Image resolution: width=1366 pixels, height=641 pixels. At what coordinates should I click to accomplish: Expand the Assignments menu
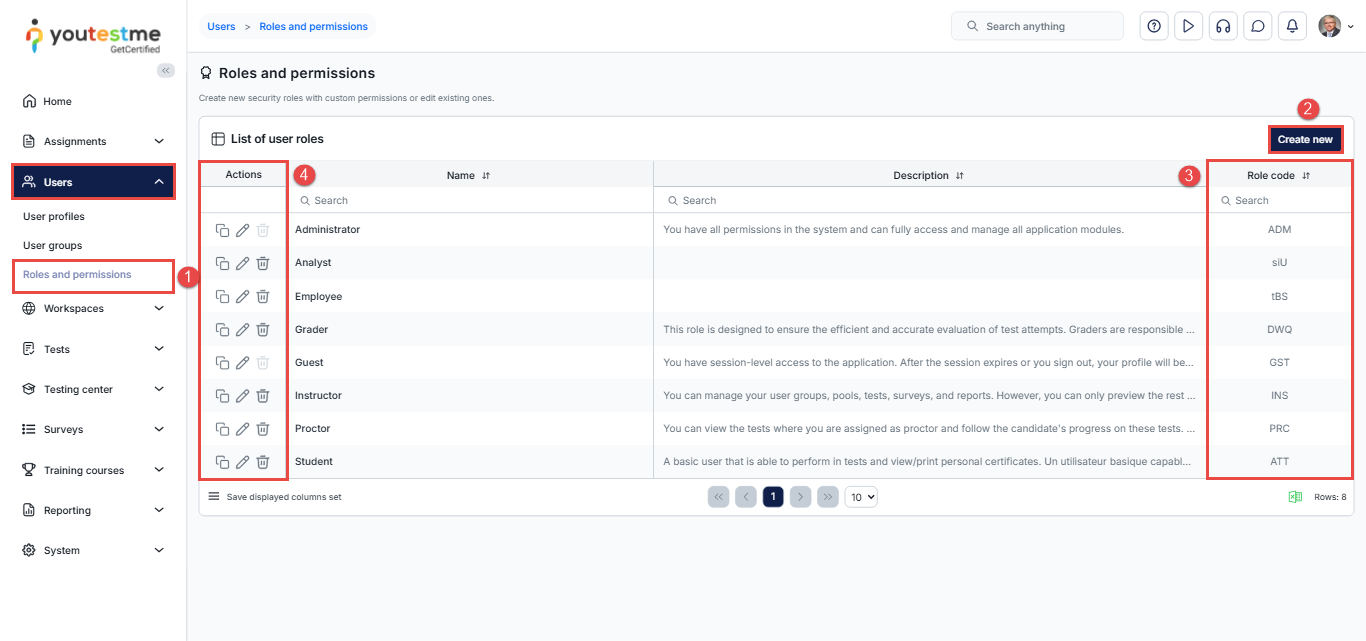(x=93, y=141)
